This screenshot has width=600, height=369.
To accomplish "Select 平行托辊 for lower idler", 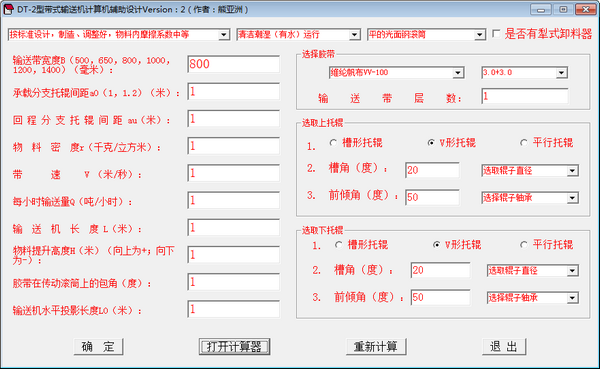I will [523, 245].
